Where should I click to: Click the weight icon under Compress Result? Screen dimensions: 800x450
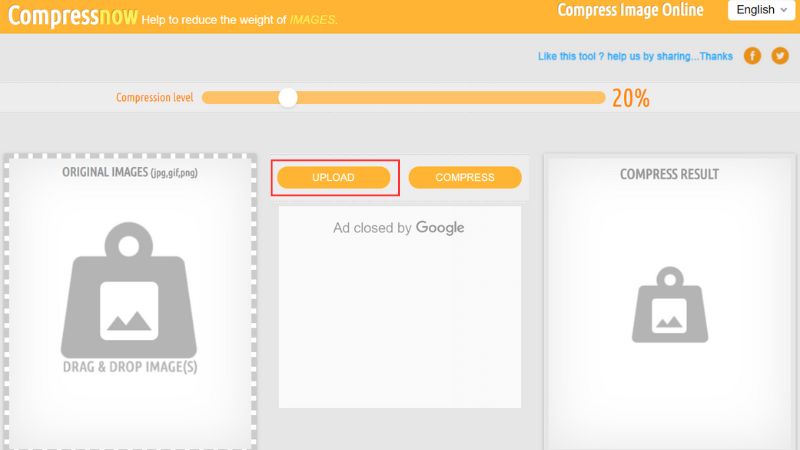670,305
